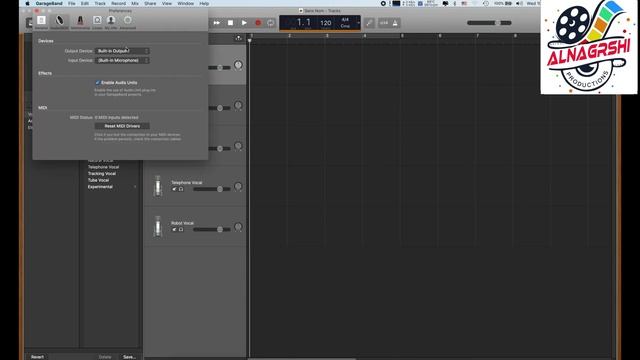Viewport: 640px width, 360px height.
Task: Toggle the cycle loop button
Action: (271, 23)
